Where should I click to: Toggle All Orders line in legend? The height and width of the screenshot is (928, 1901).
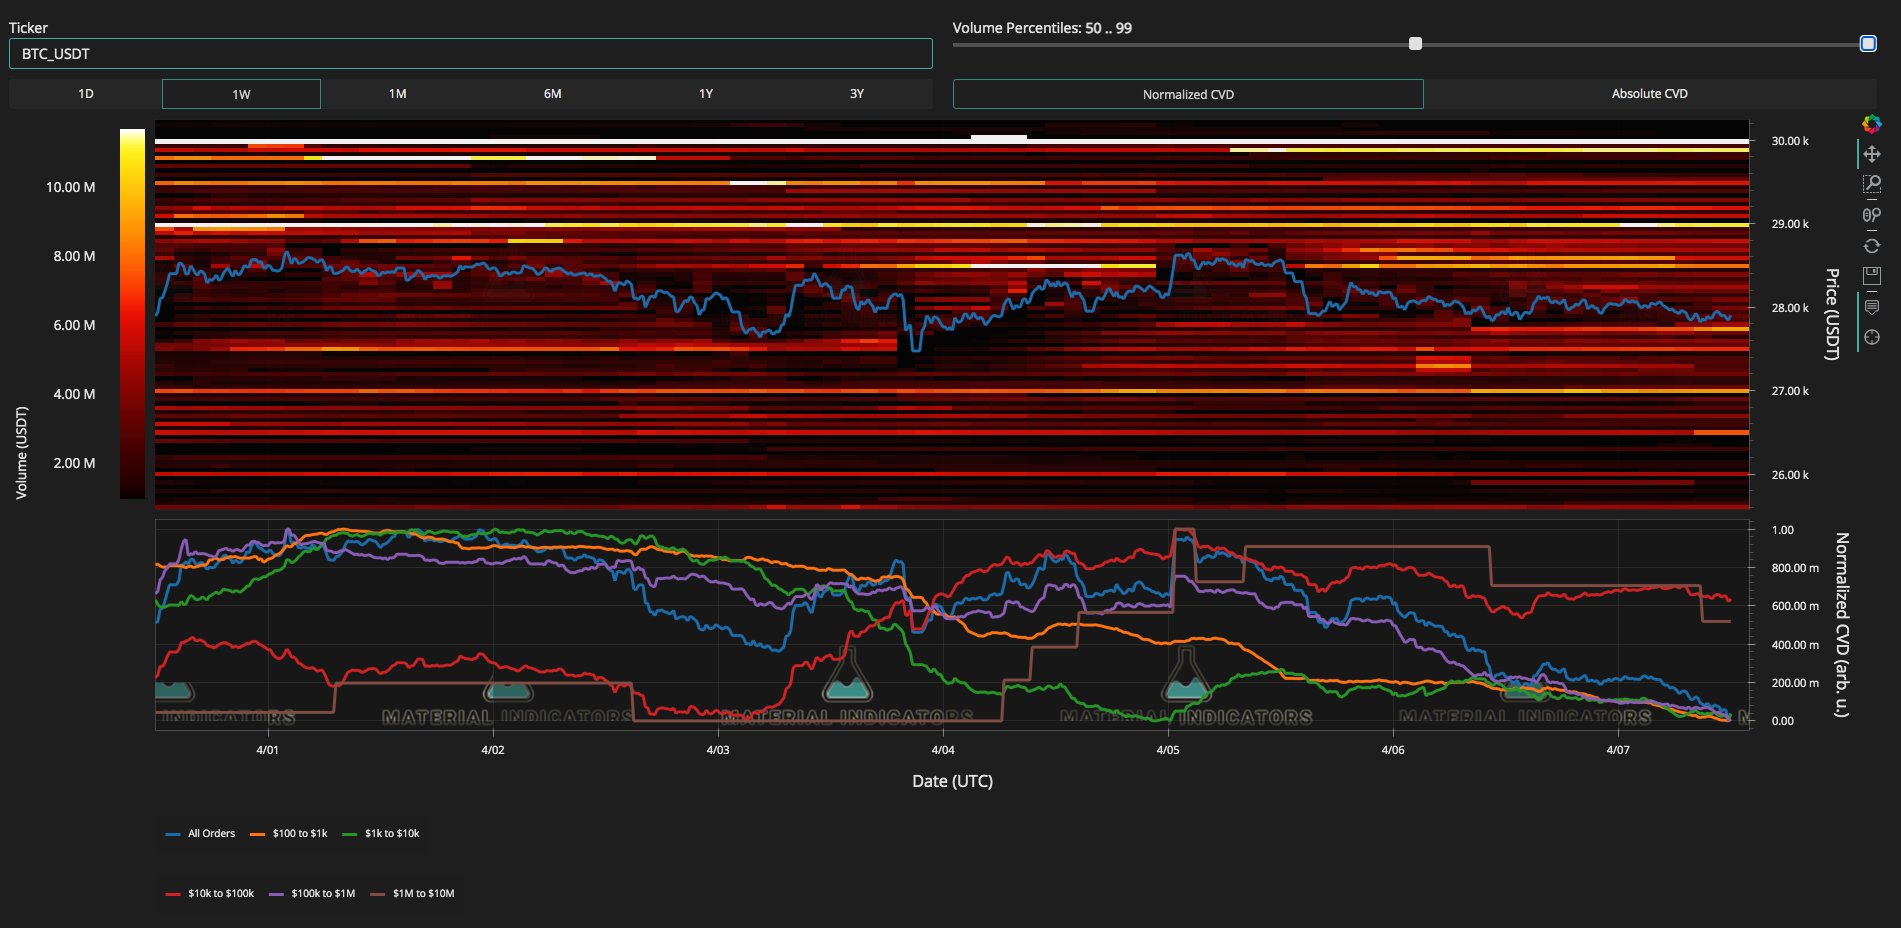click(201, 834)
